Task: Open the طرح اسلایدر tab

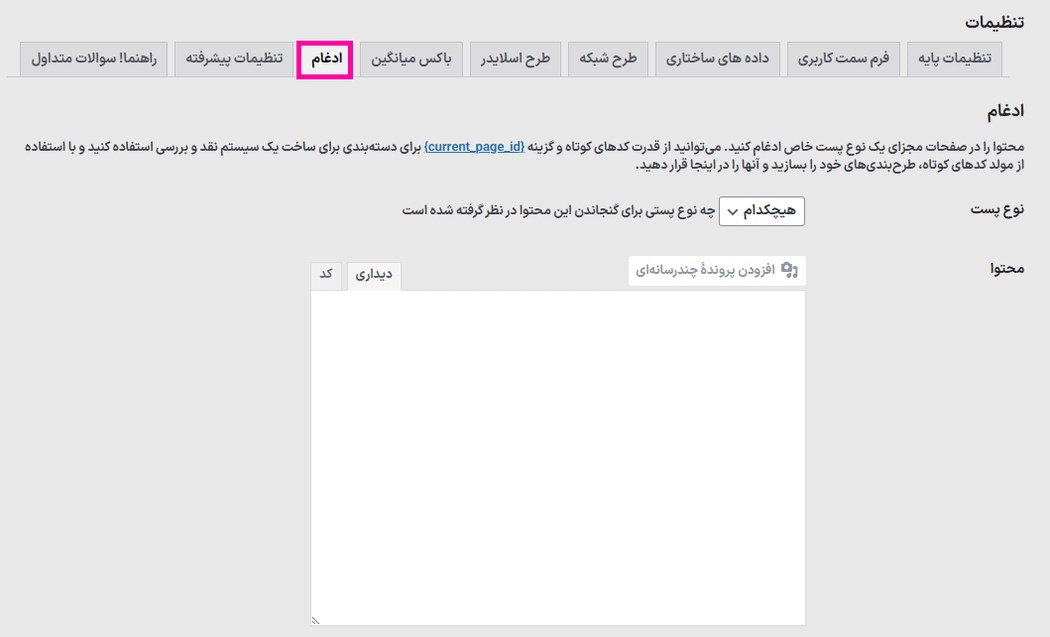Action: pos(516,59)
